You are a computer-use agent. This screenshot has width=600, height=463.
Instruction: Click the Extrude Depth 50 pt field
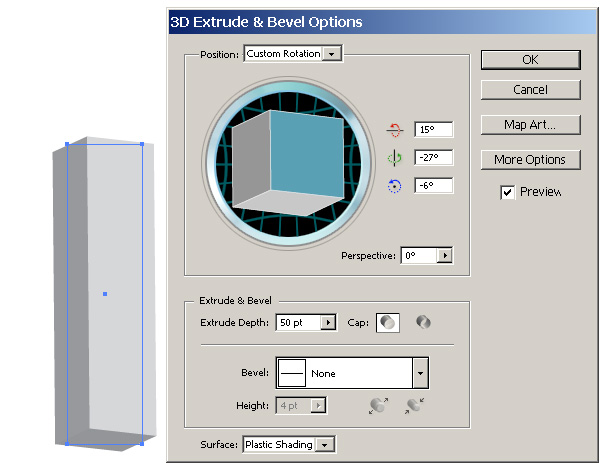(298, 323)
